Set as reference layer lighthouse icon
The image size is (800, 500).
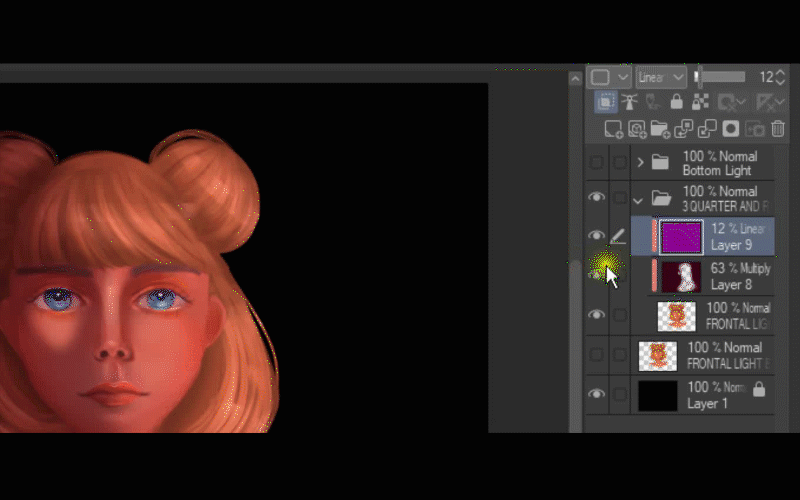[629, 102]
